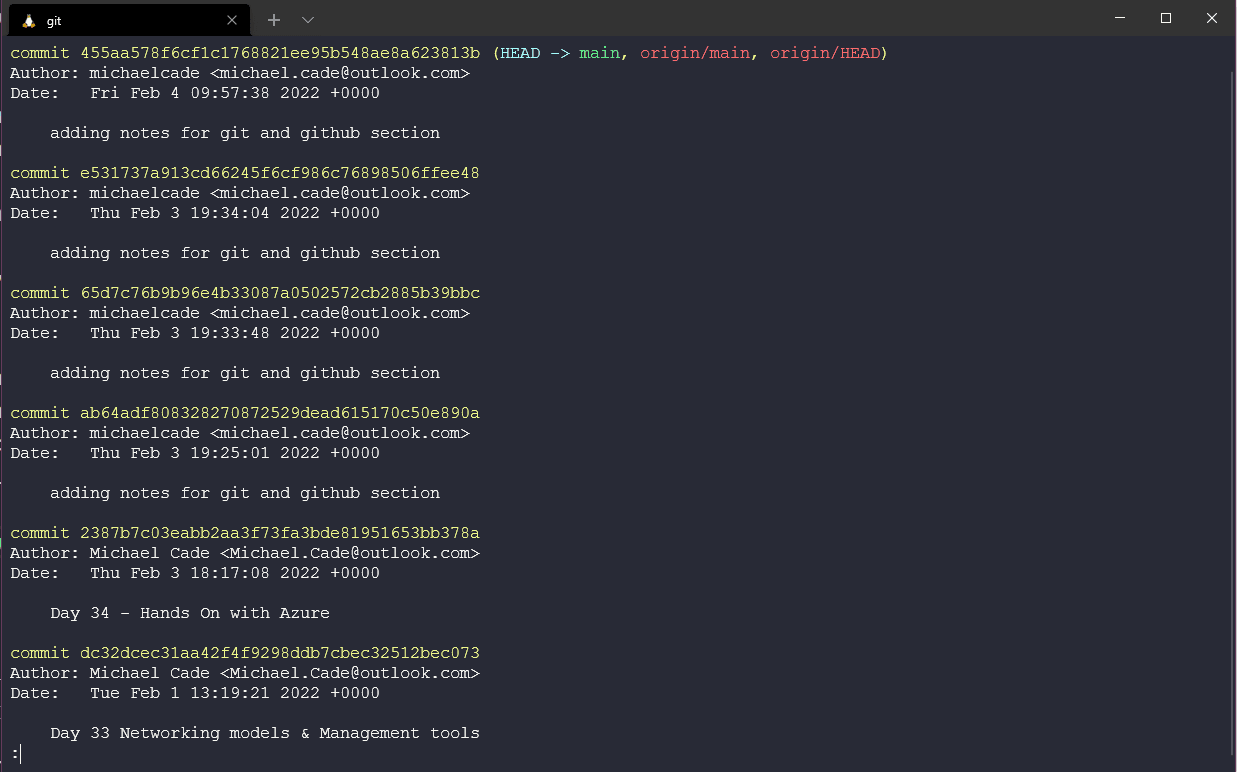Click the origin/HEAD ref label
Screen dimensions: 1237x772
(x=824, y=53)
